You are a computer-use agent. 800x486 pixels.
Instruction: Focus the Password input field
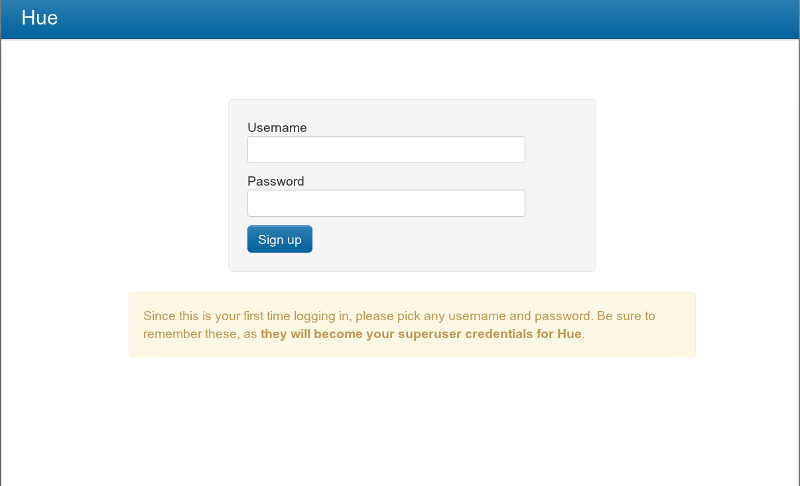pos(385,204)
